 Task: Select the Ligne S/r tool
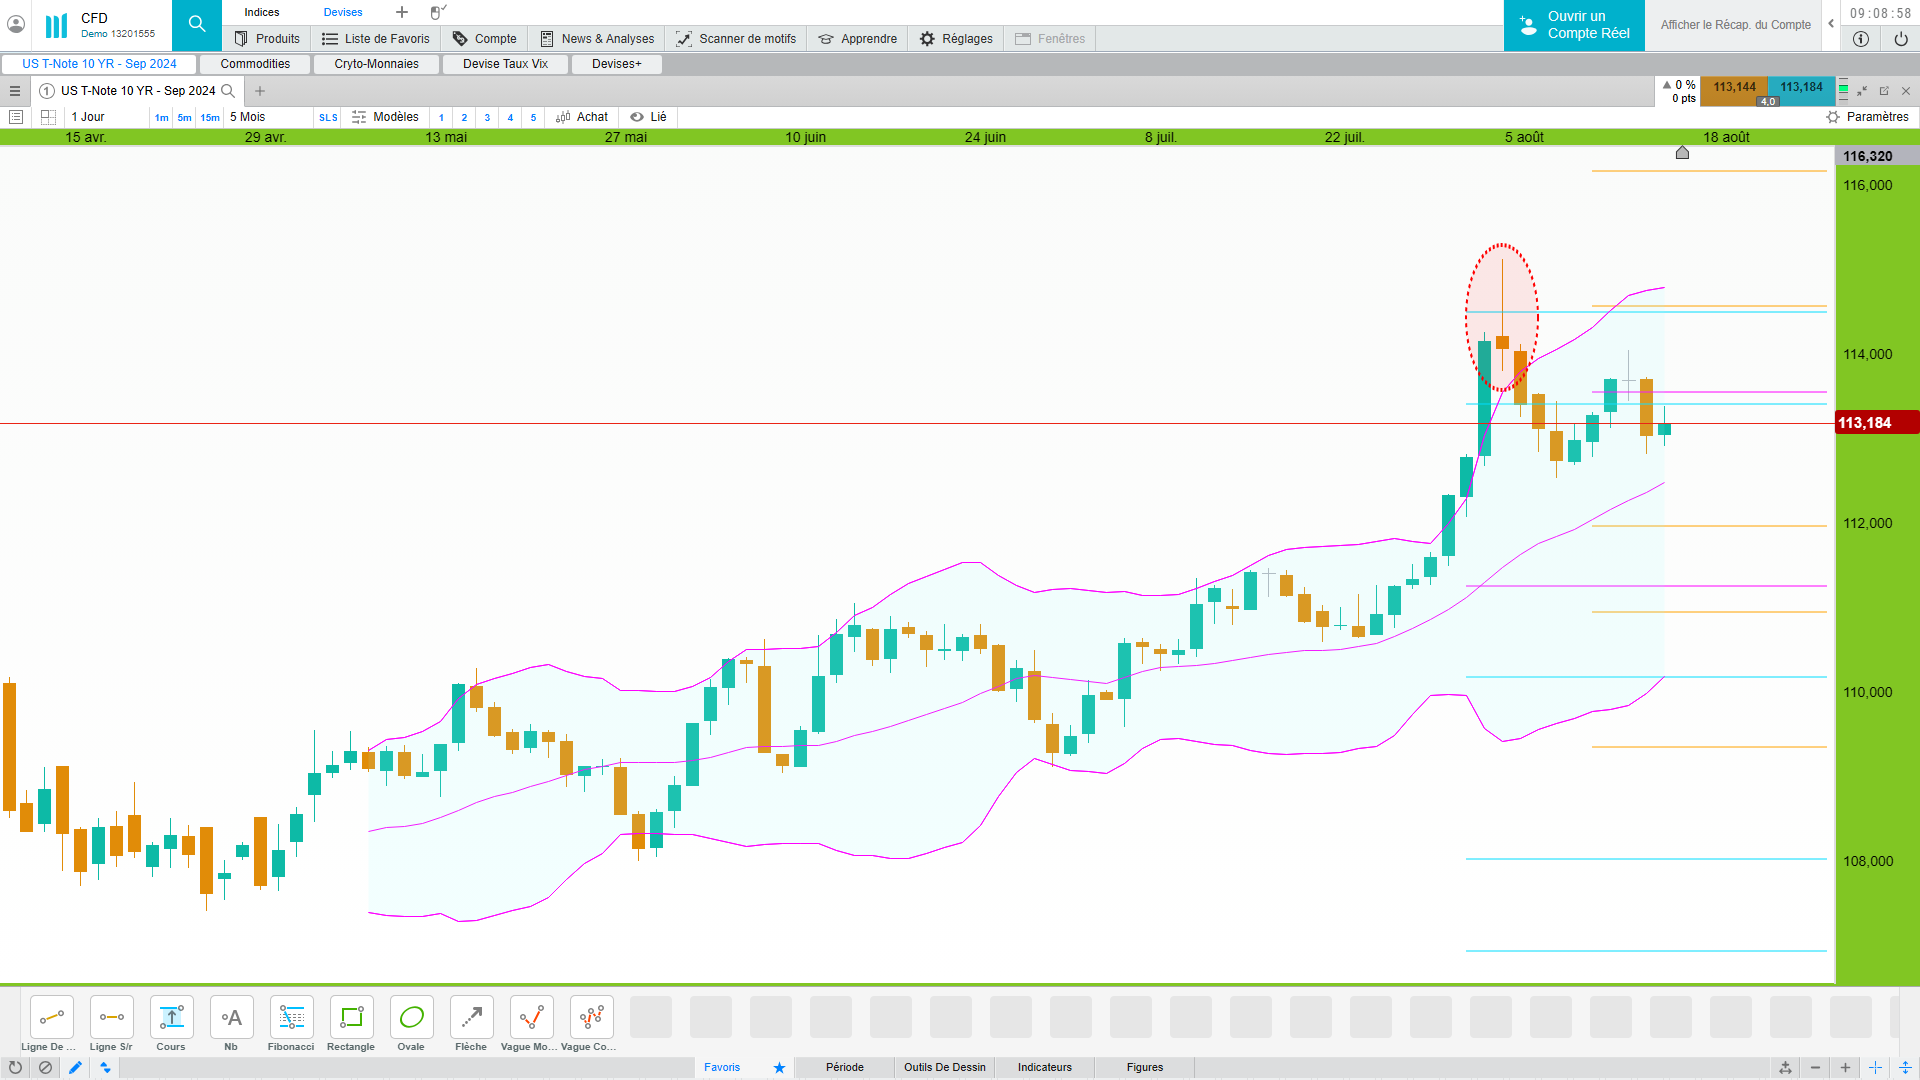pos(111,1018)
